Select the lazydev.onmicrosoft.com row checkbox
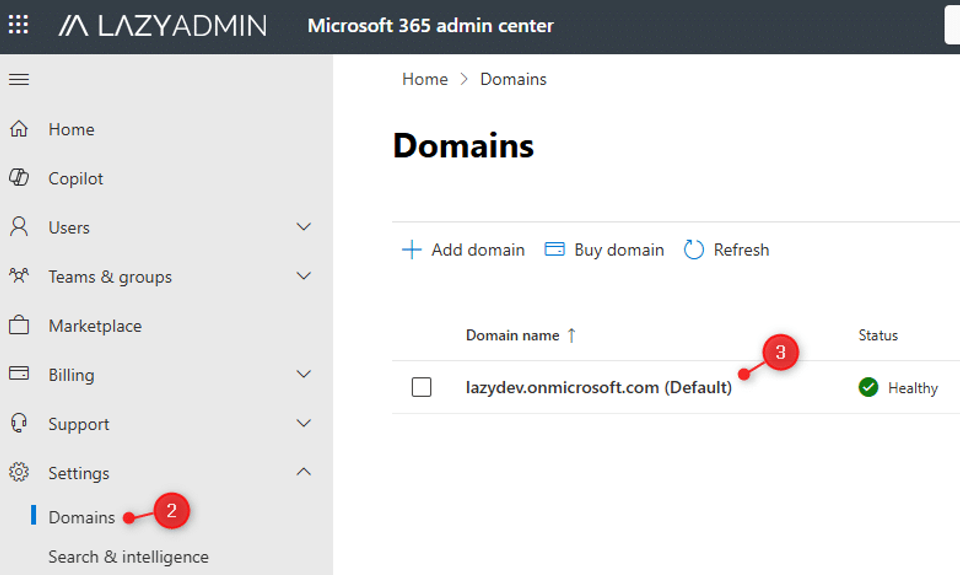 tap(421, 387)
